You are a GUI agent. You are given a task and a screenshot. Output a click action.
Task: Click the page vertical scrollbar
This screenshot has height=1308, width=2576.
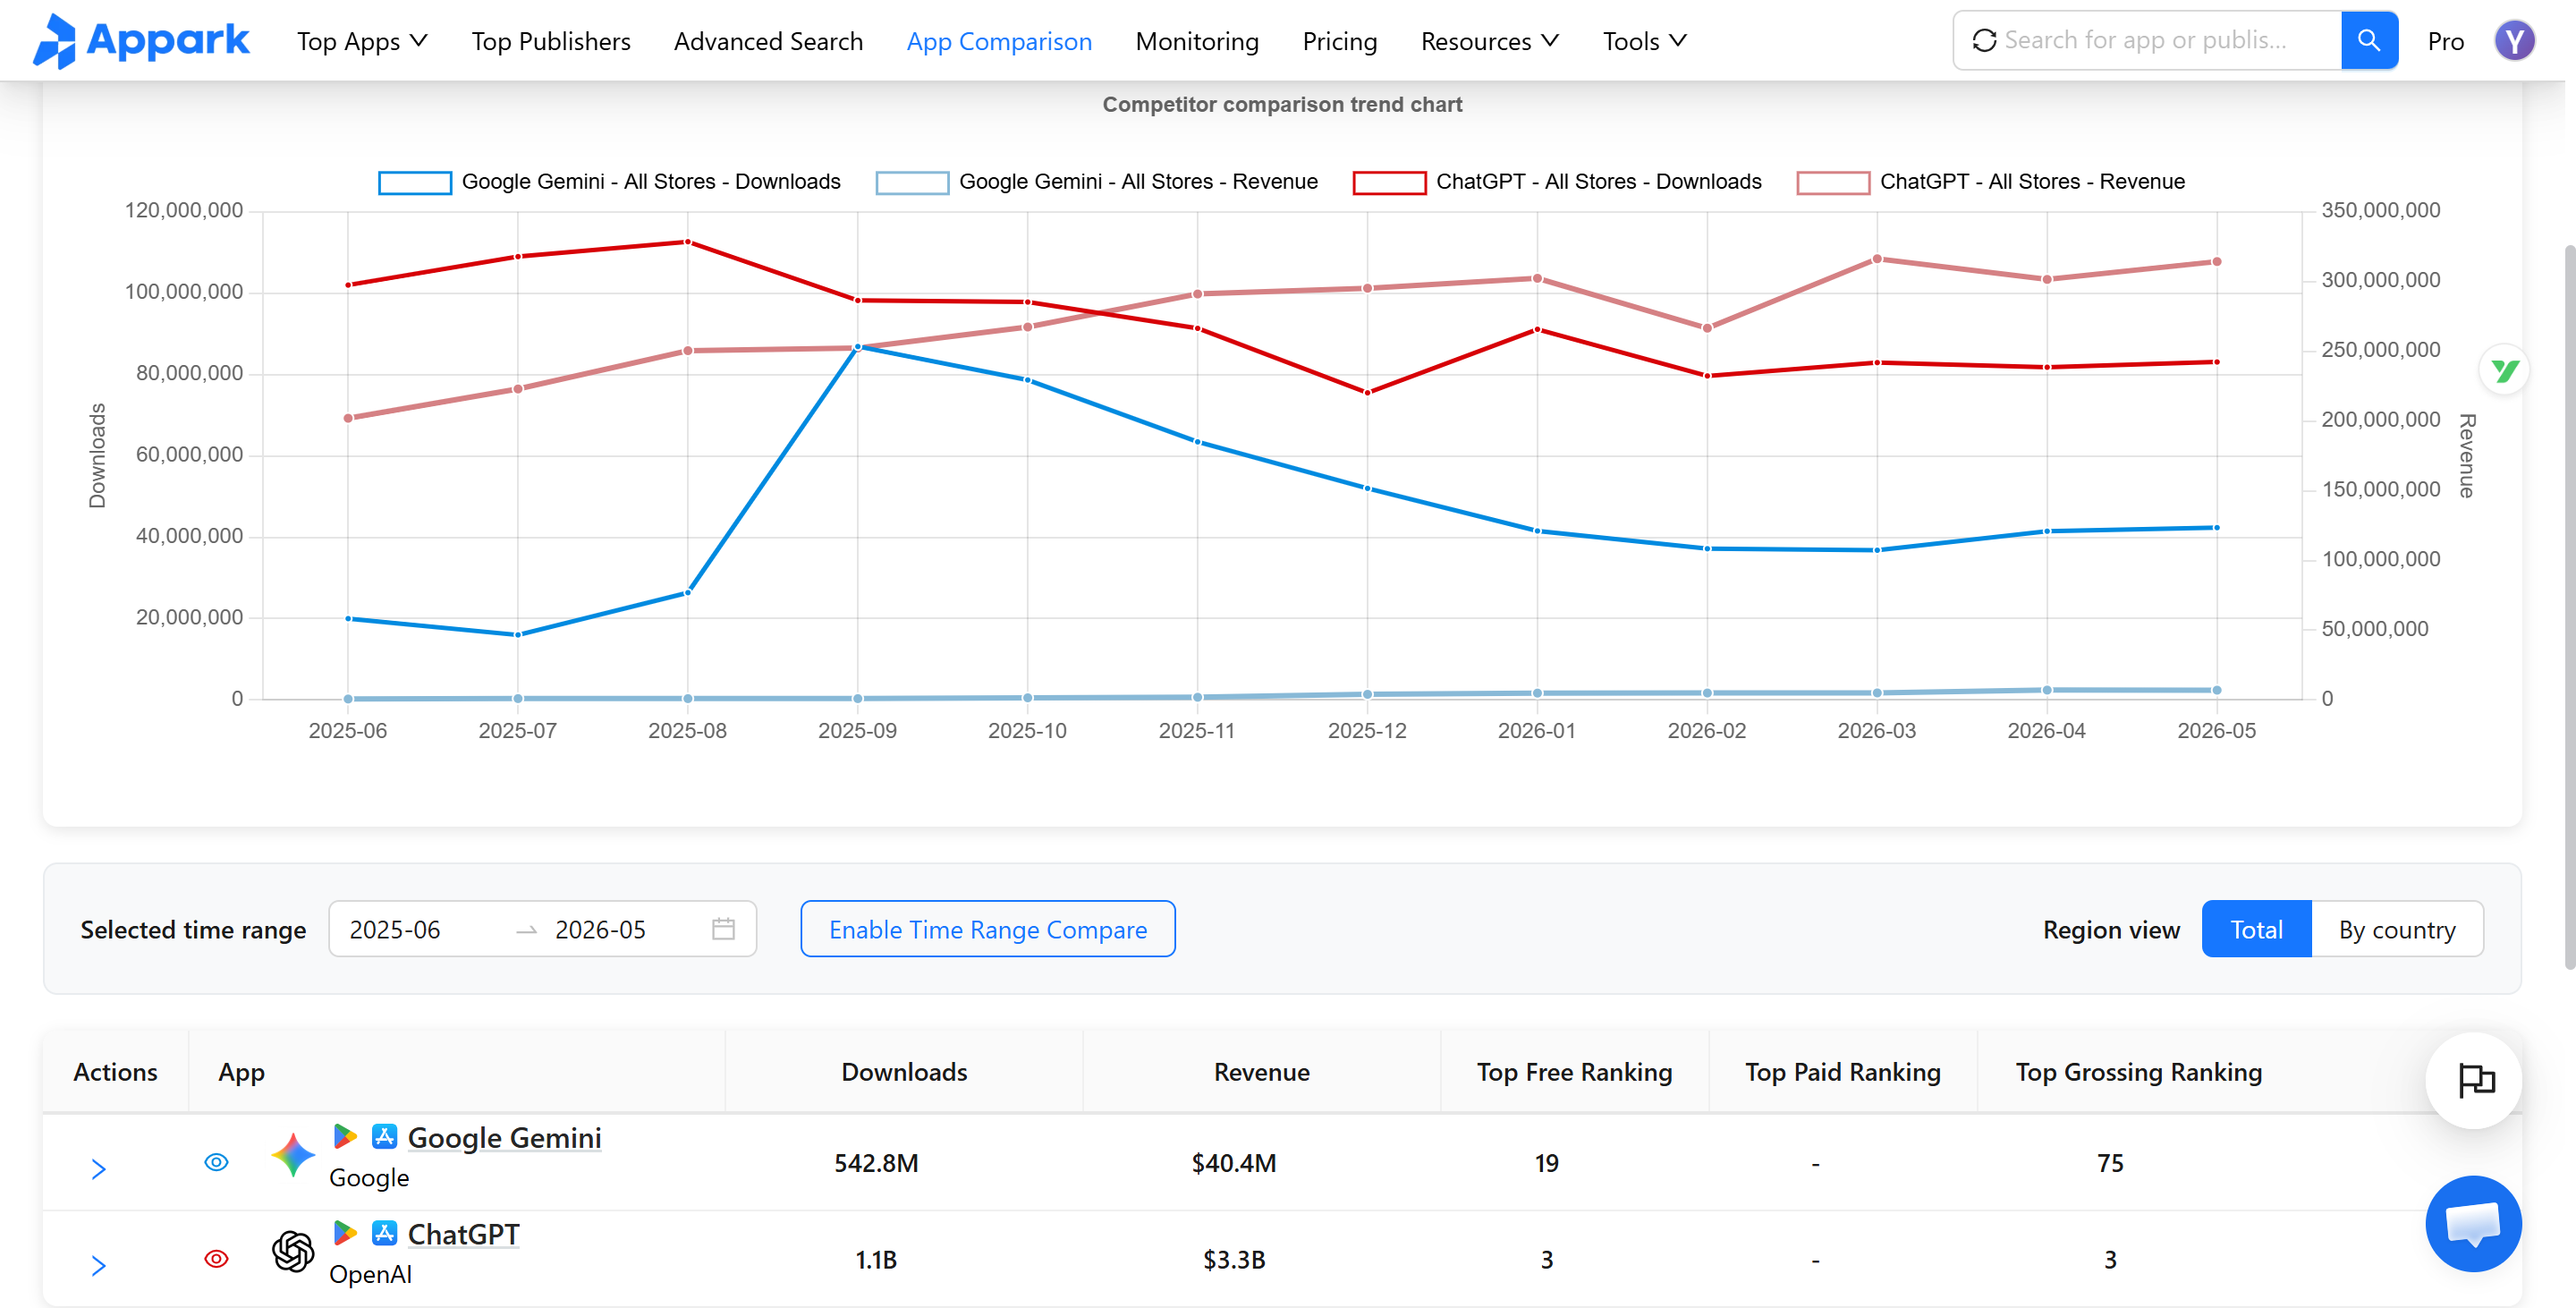(2569, 605)
